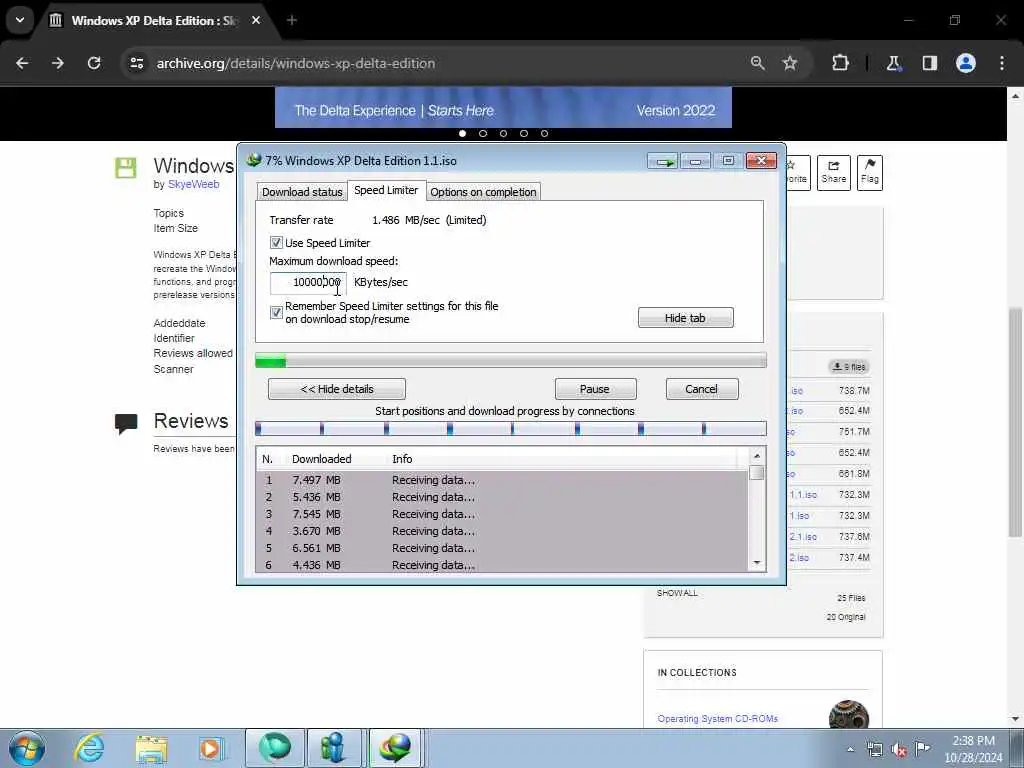The width and height of the screenshot is (1024, 768).
Task: Click the last carousel dot indicator
Action: click(x=544, y=133)
